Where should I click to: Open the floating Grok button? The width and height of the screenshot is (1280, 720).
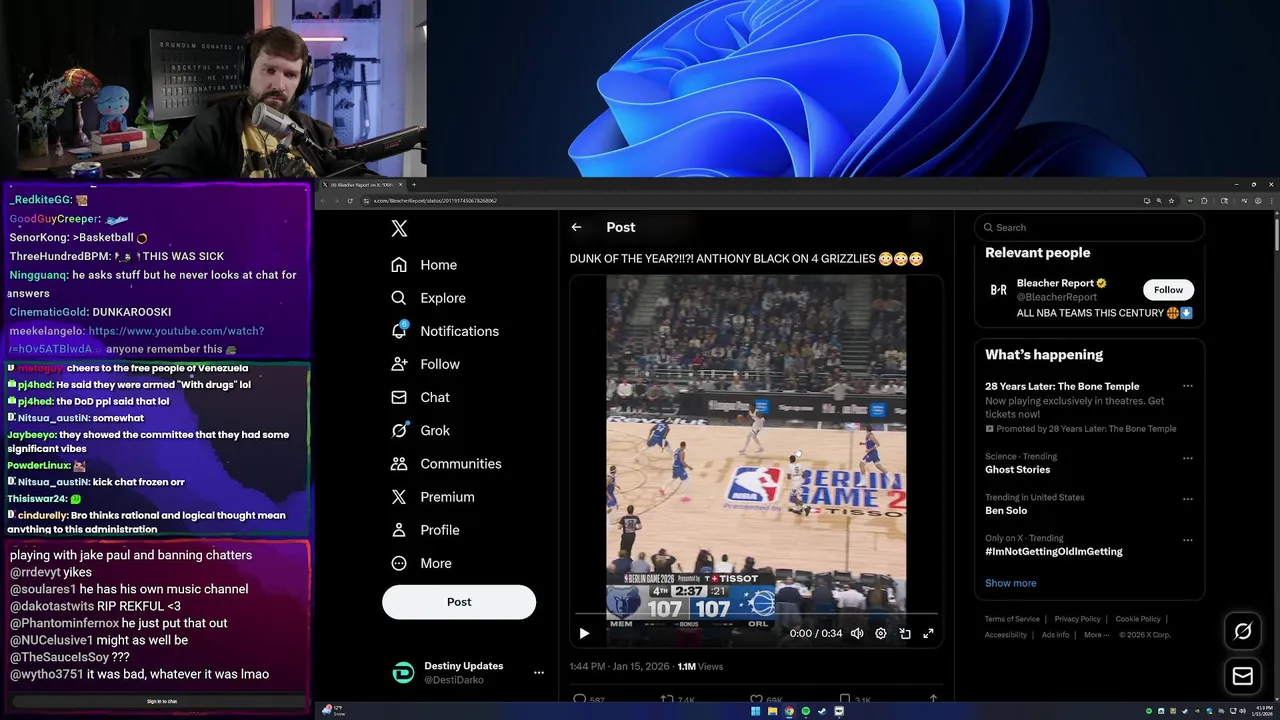coord(1243,631)
